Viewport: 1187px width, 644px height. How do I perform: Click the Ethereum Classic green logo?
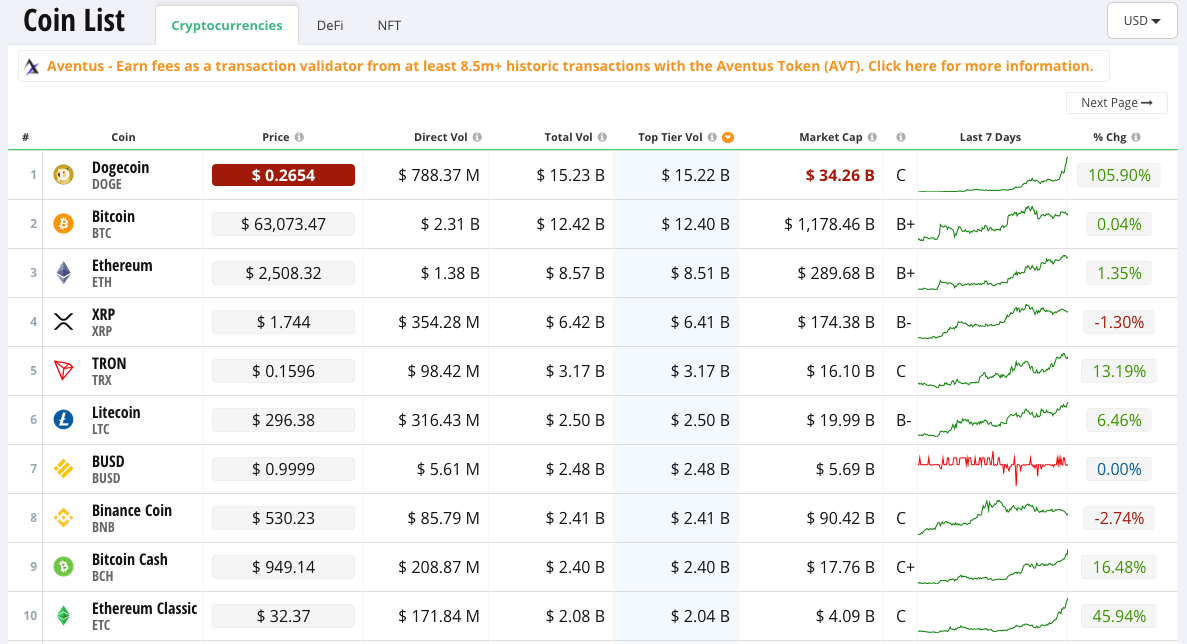(x=64, y=616)
